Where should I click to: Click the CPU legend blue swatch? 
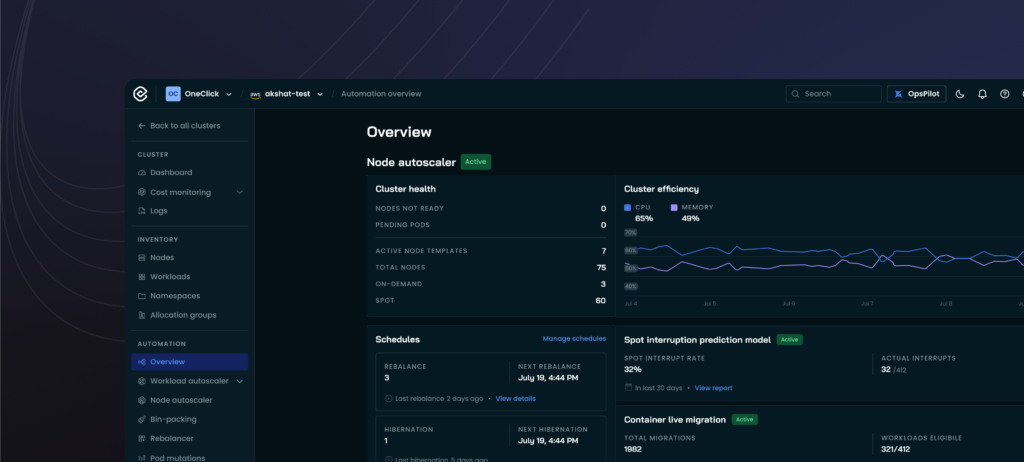628,207
